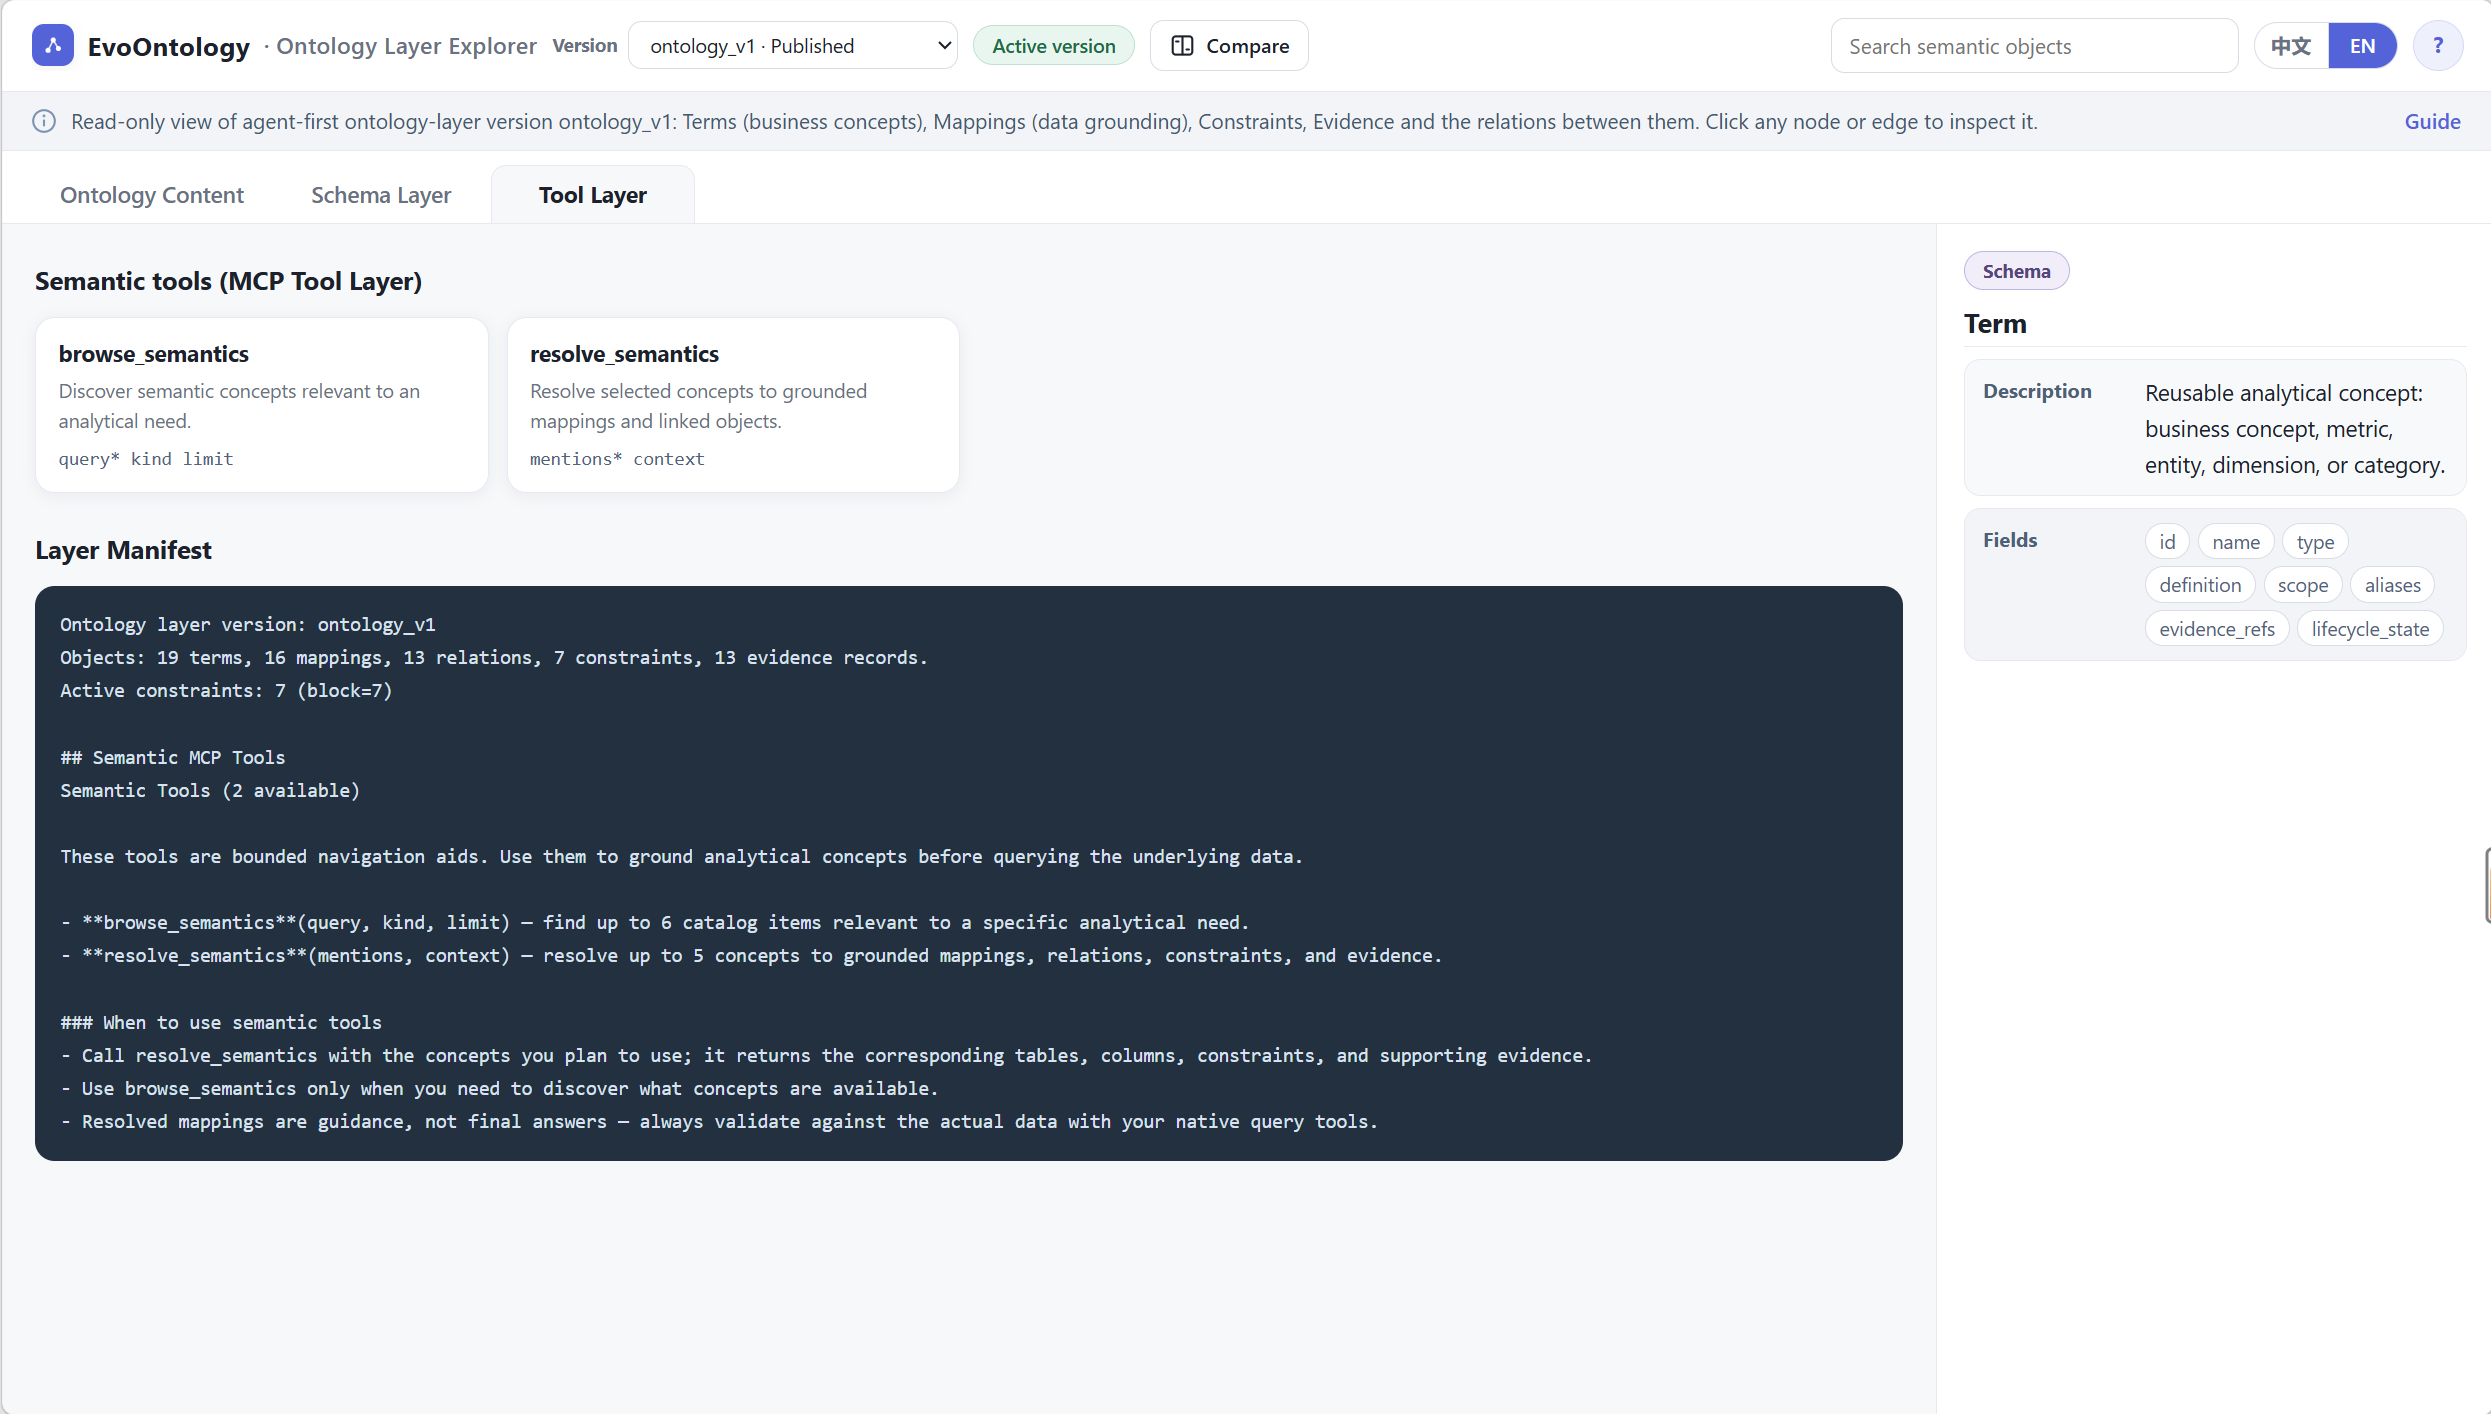Click the Ontology Layer Explorer title text
This screenshot has width=2491, height=1414.
coord(406,46)
